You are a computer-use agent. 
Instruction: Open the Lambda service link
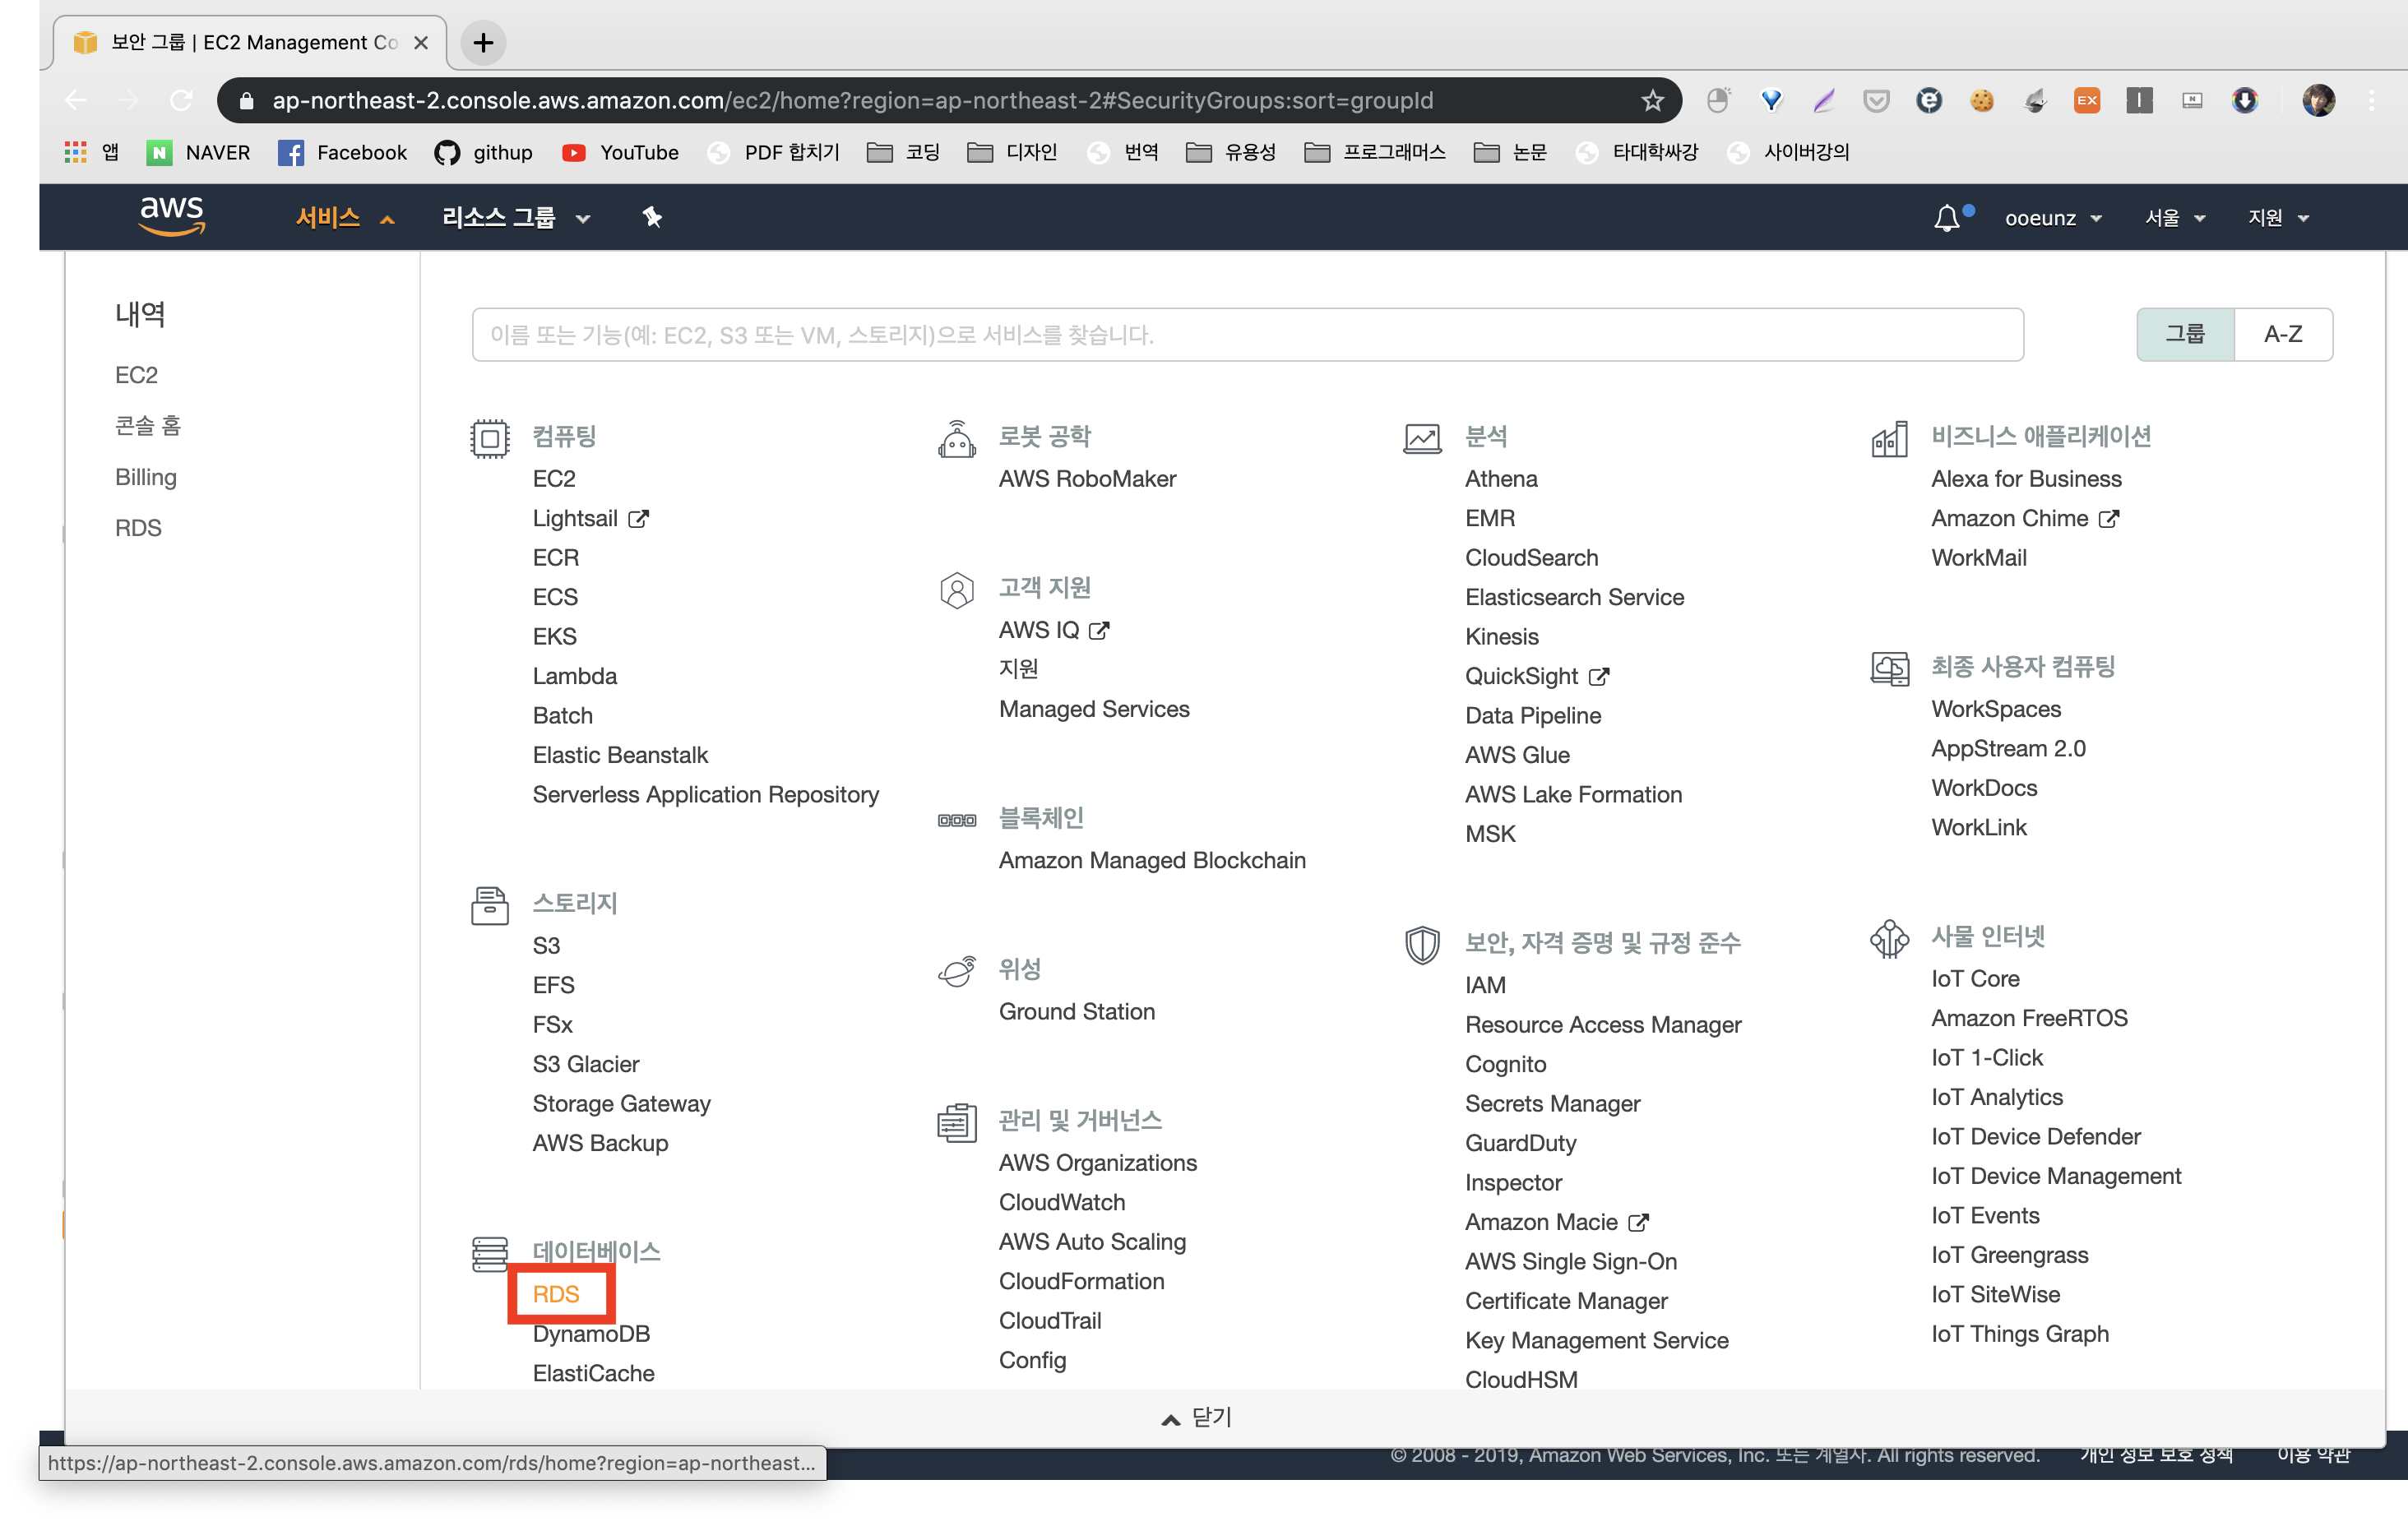point(575,676)
